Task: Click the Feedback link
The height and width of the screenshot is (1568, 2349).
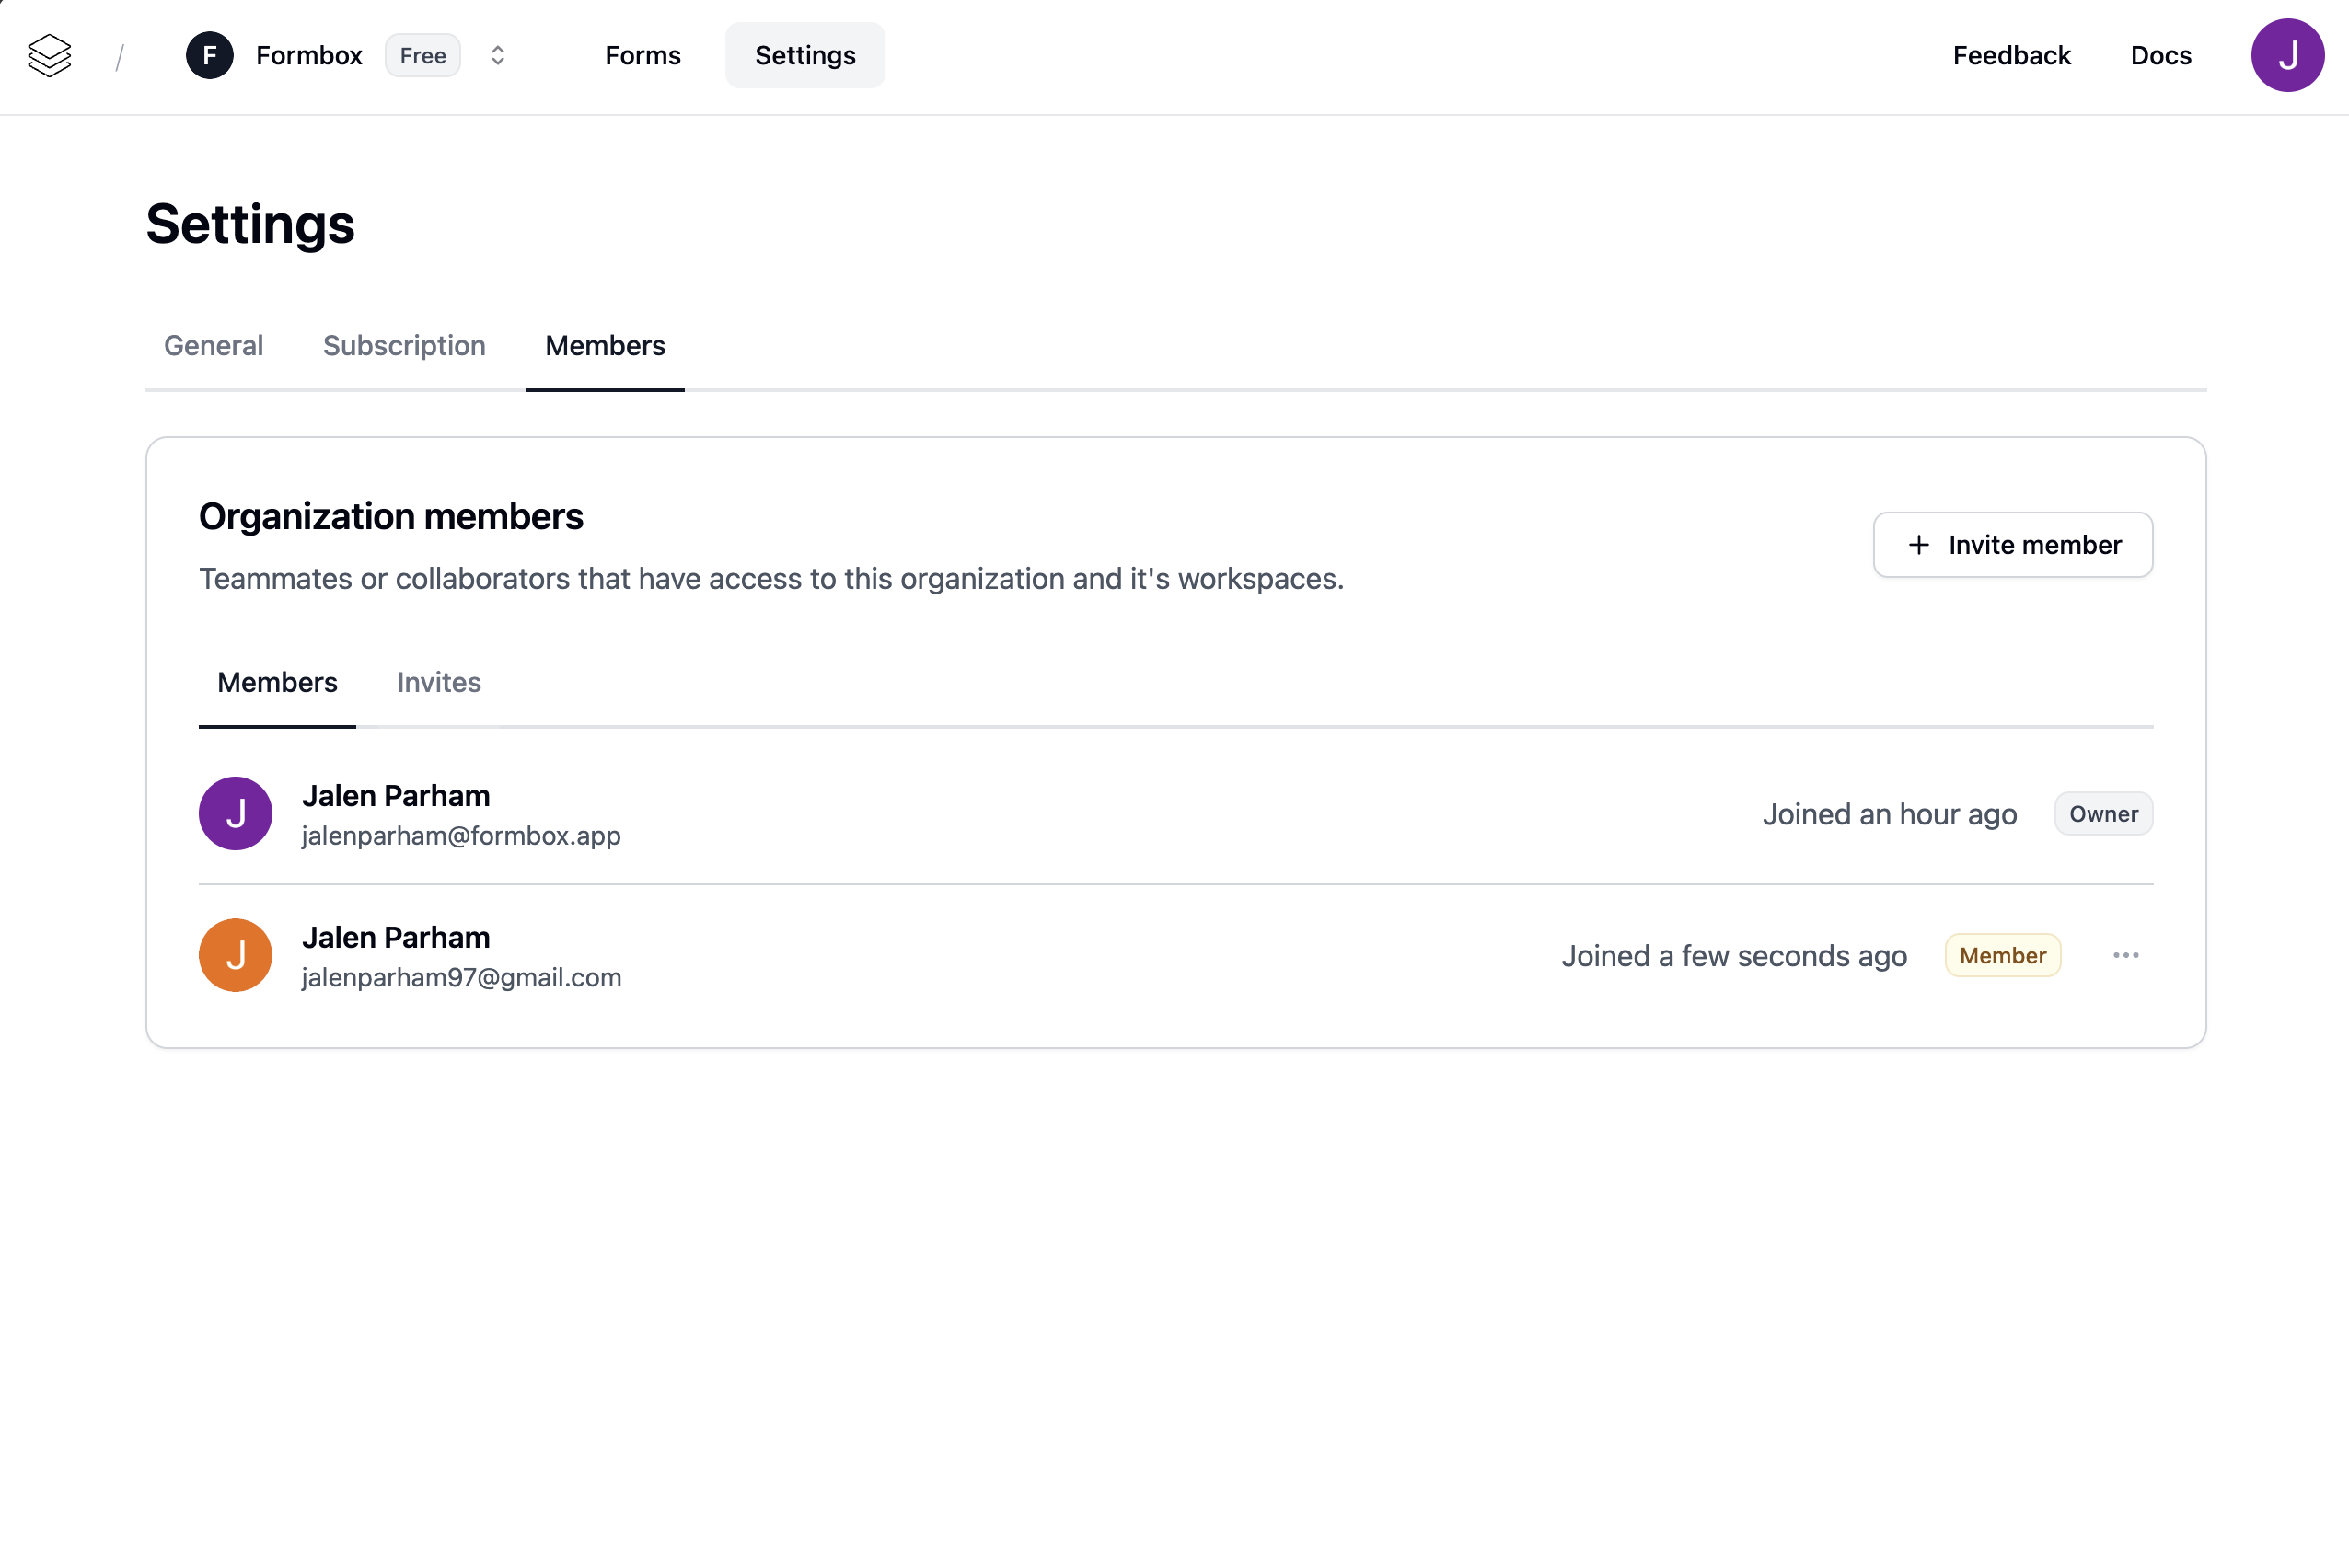Action: [x=2011, y=56]
